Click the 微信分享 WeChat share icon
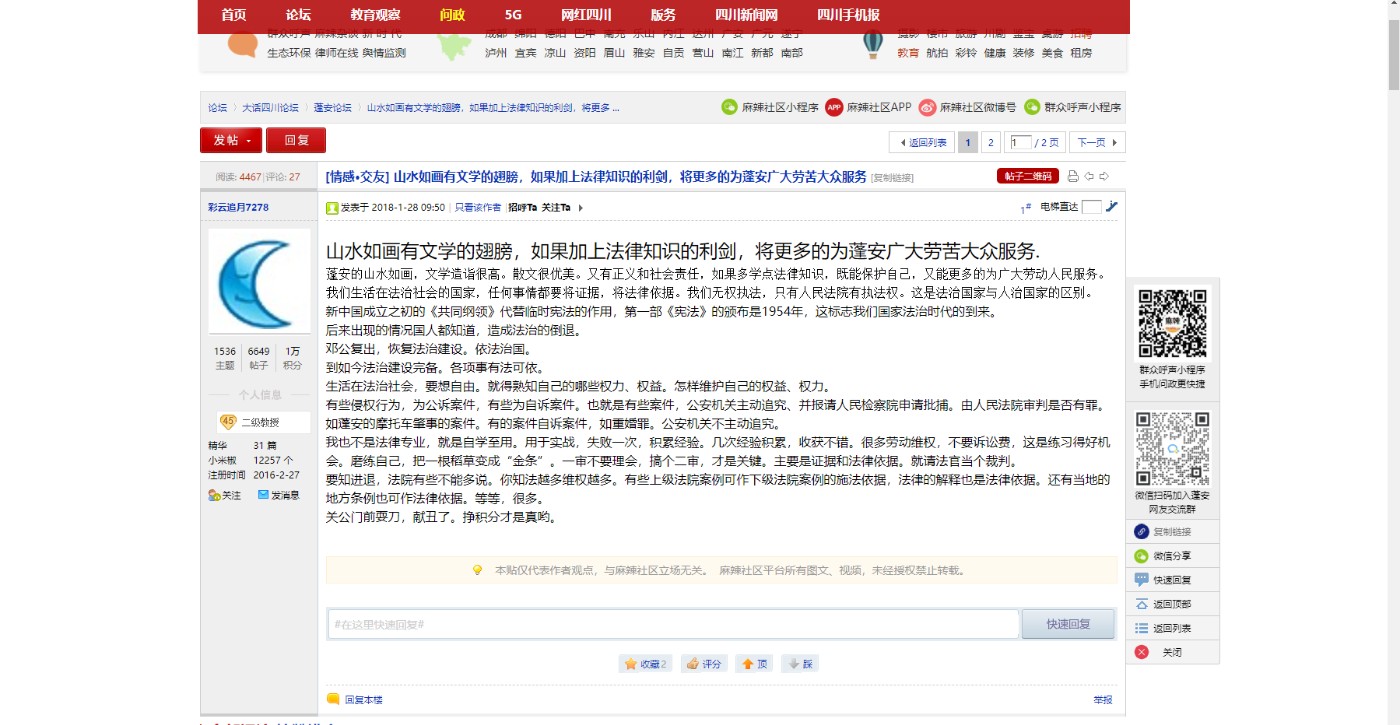1400x725 pixels. click(x=1142, y=556)
